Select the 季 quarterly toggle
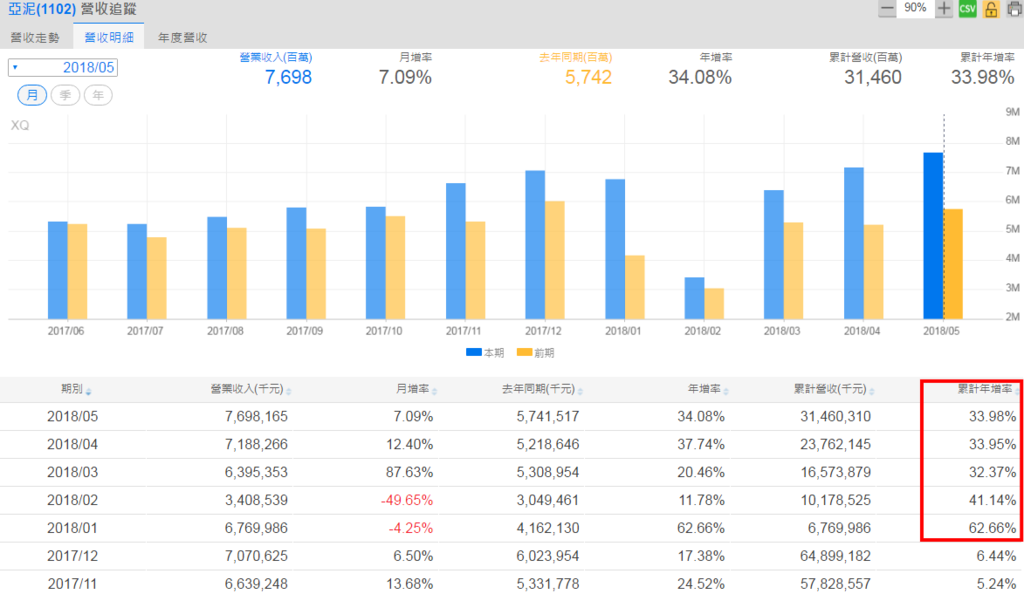This screenshot has height=594, width=1024. click(65, 95)
